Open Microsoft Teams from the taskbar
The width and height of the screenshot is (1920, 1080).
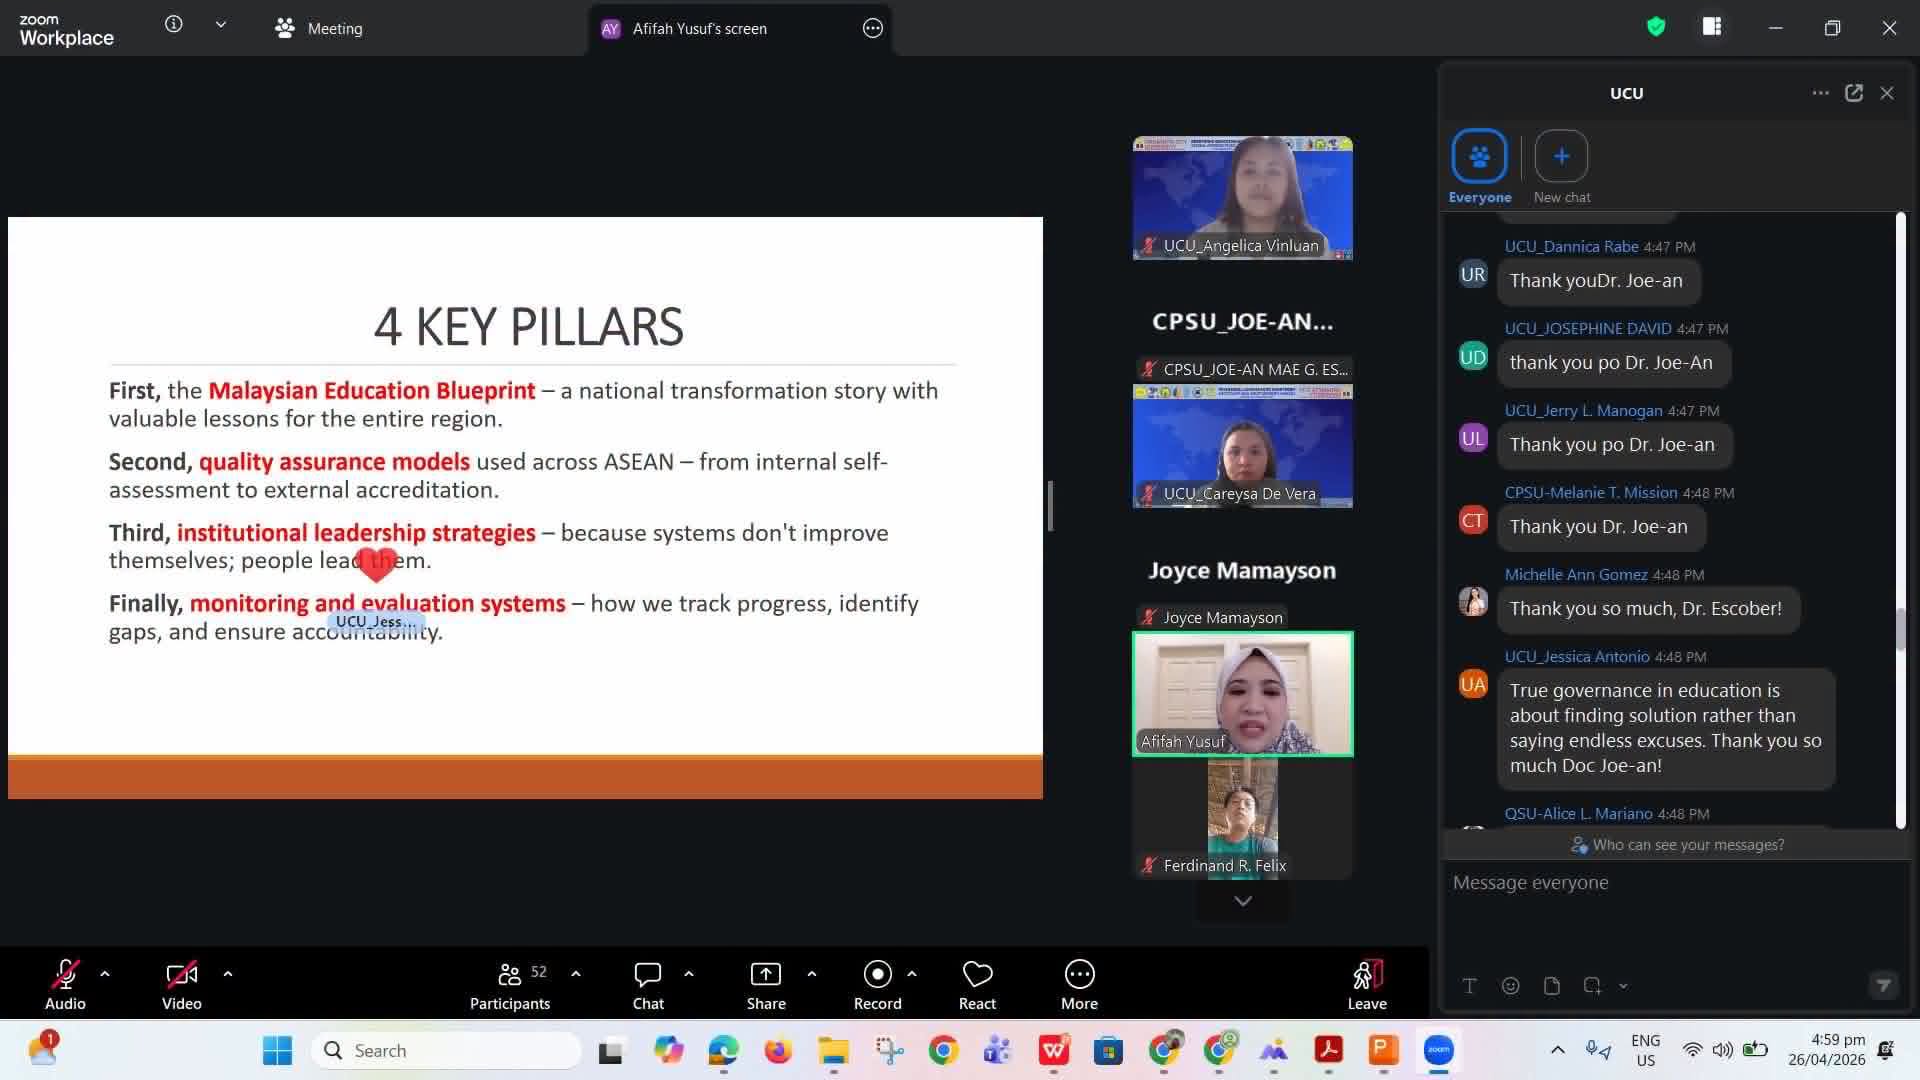click(997, 1051)
